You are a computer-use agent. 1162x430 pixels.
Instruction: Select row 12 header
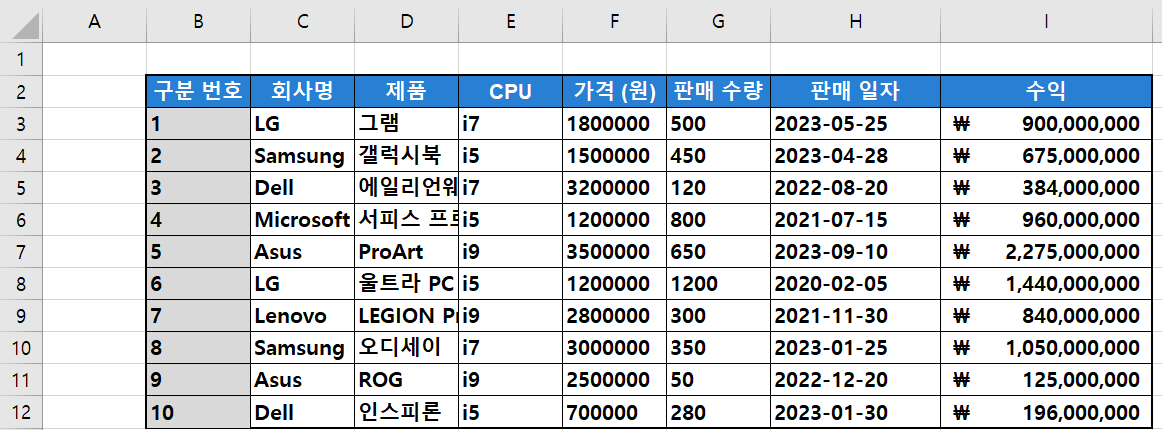click(x=21, y=411)
